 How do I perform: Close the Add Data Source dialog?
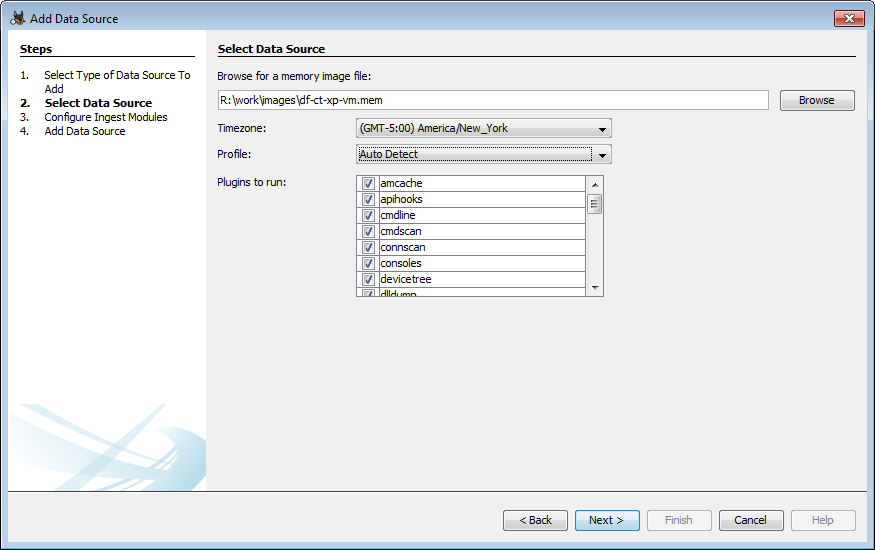(x=849, y=18)
